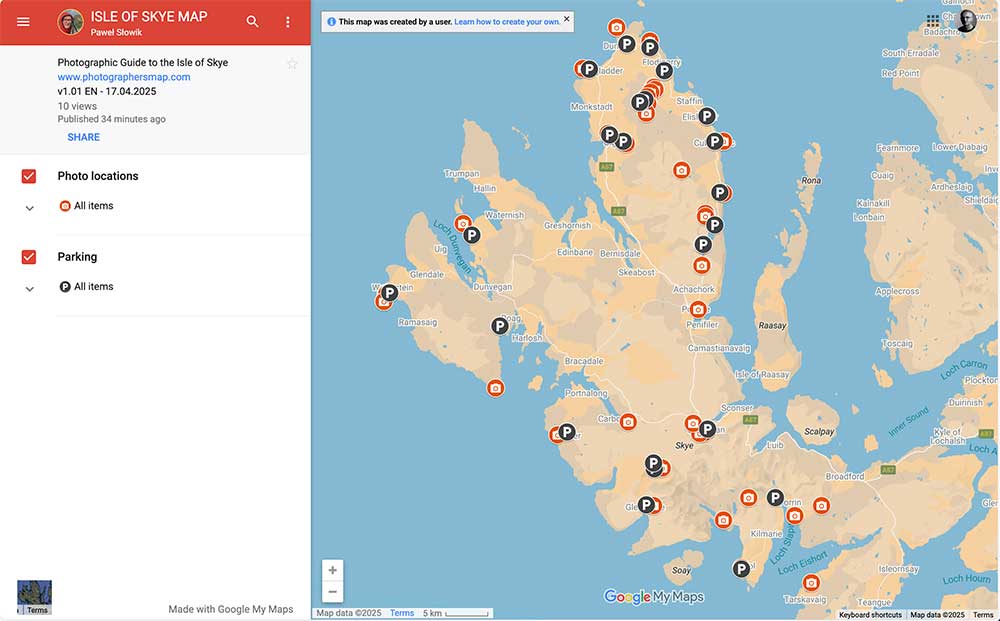Click the ISLE OF SKYE MAP heading

[x=149, y=17]
